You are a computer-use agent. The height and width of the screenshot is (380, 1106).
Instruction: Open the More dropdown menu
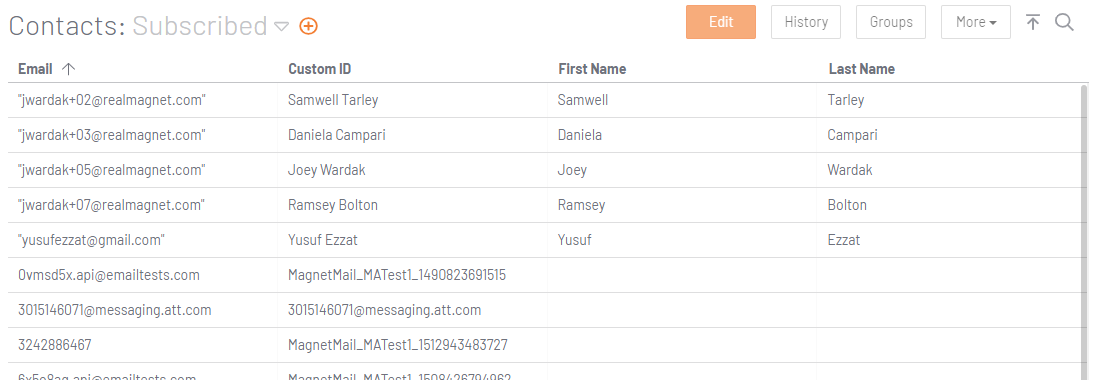pyautogui.click(x=976, y=22)
